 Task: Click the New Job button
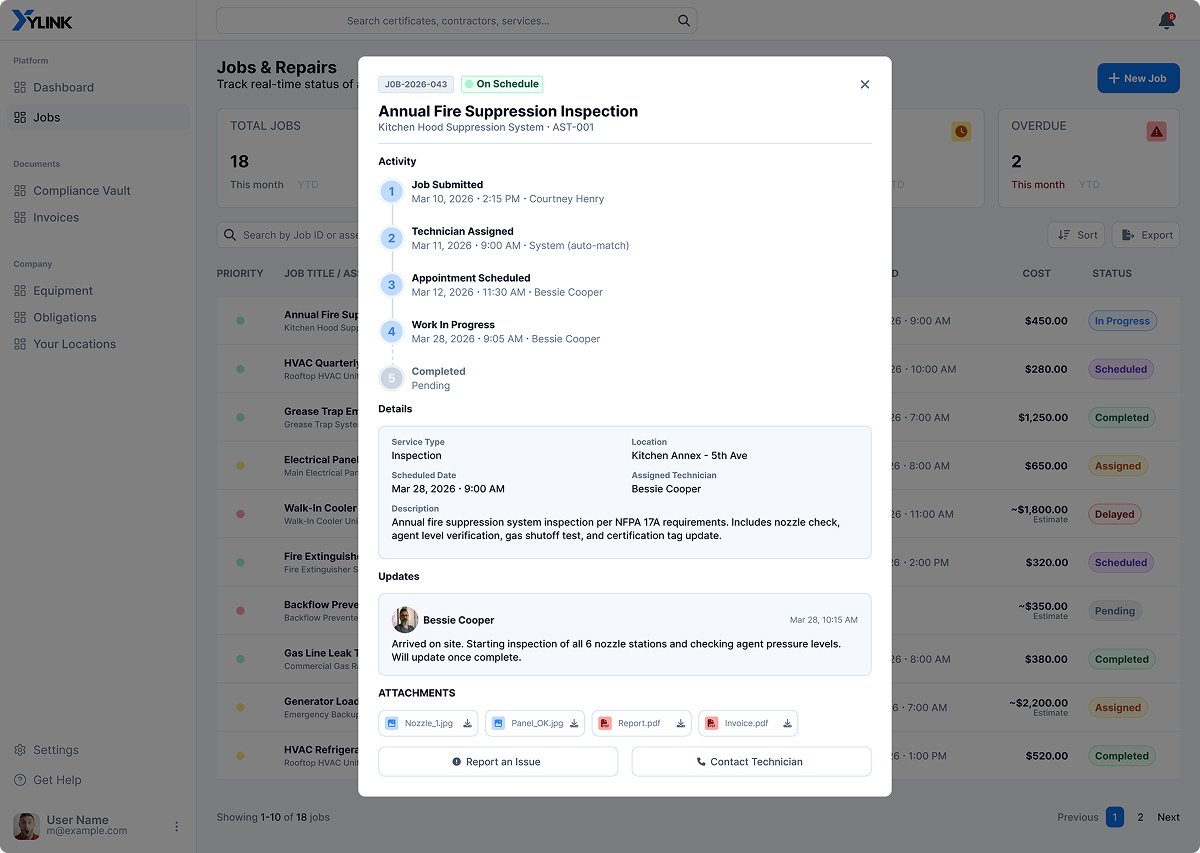coord(1138,78)
